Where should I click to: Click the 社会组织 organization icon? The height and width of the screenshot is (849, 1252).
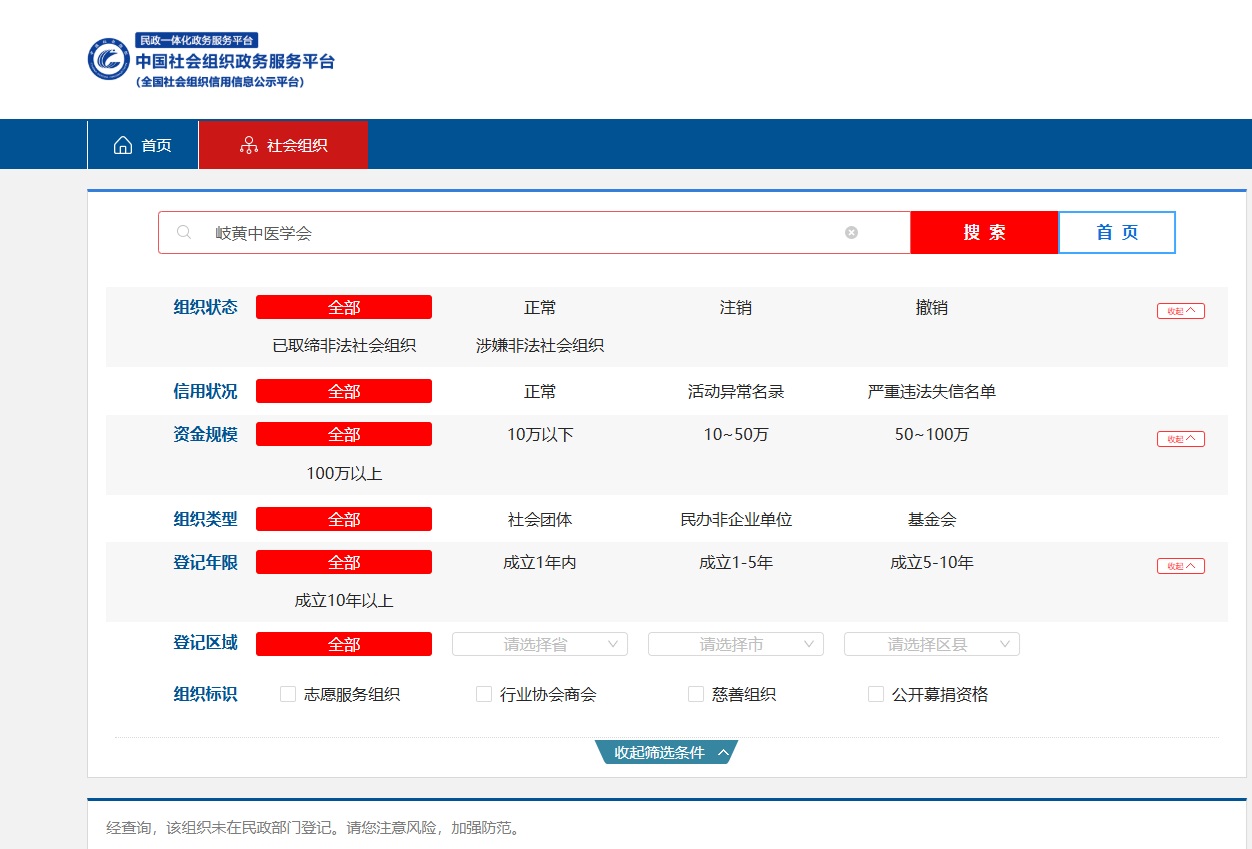248,145
